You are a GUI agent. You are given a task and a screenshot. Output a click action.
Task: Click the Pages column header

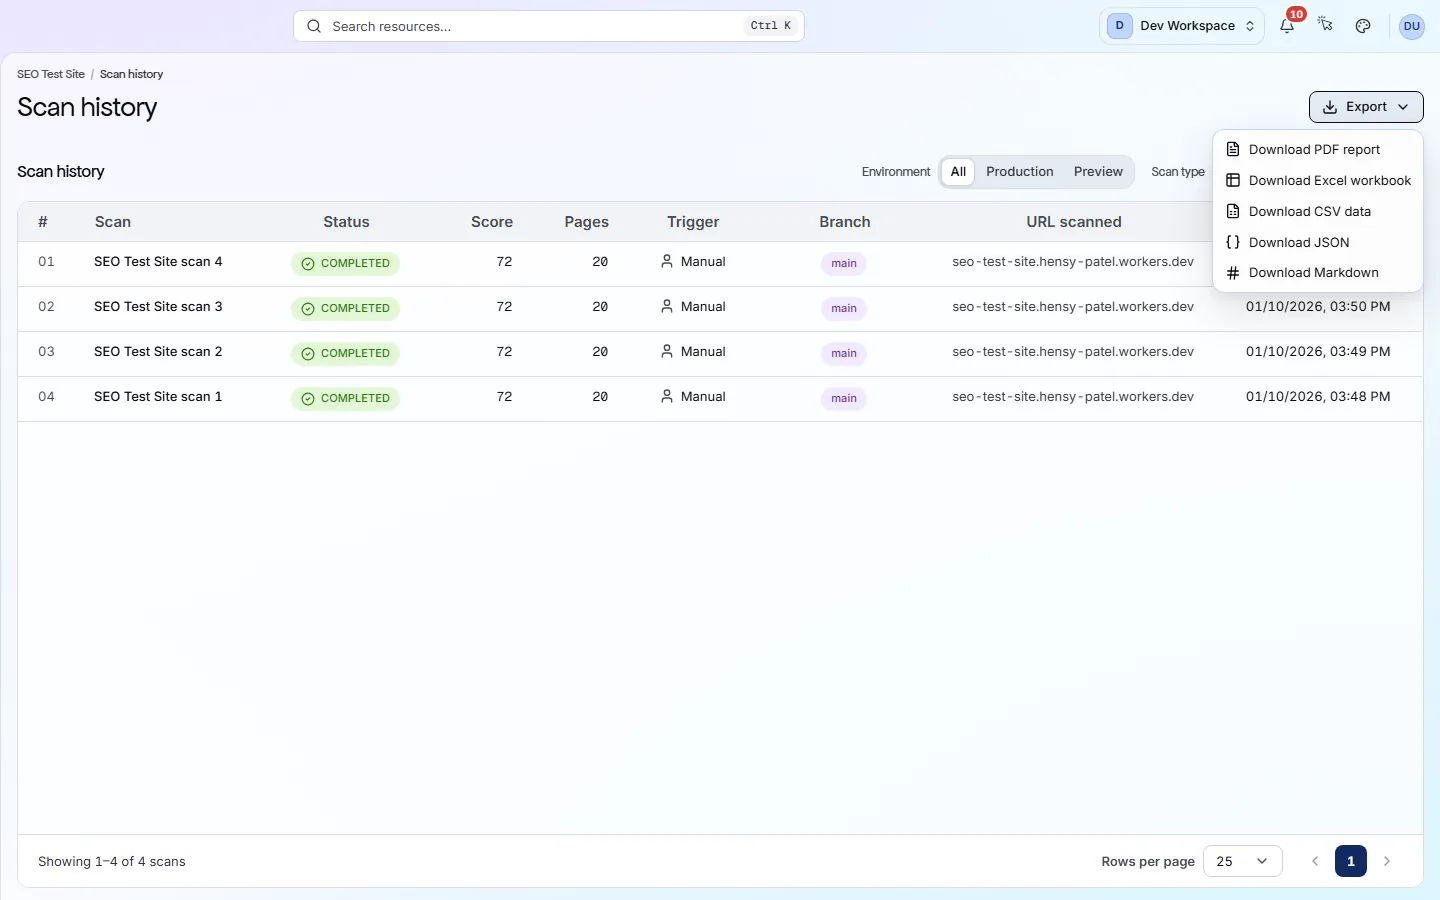pyautogui.click(x=587, y=222)
